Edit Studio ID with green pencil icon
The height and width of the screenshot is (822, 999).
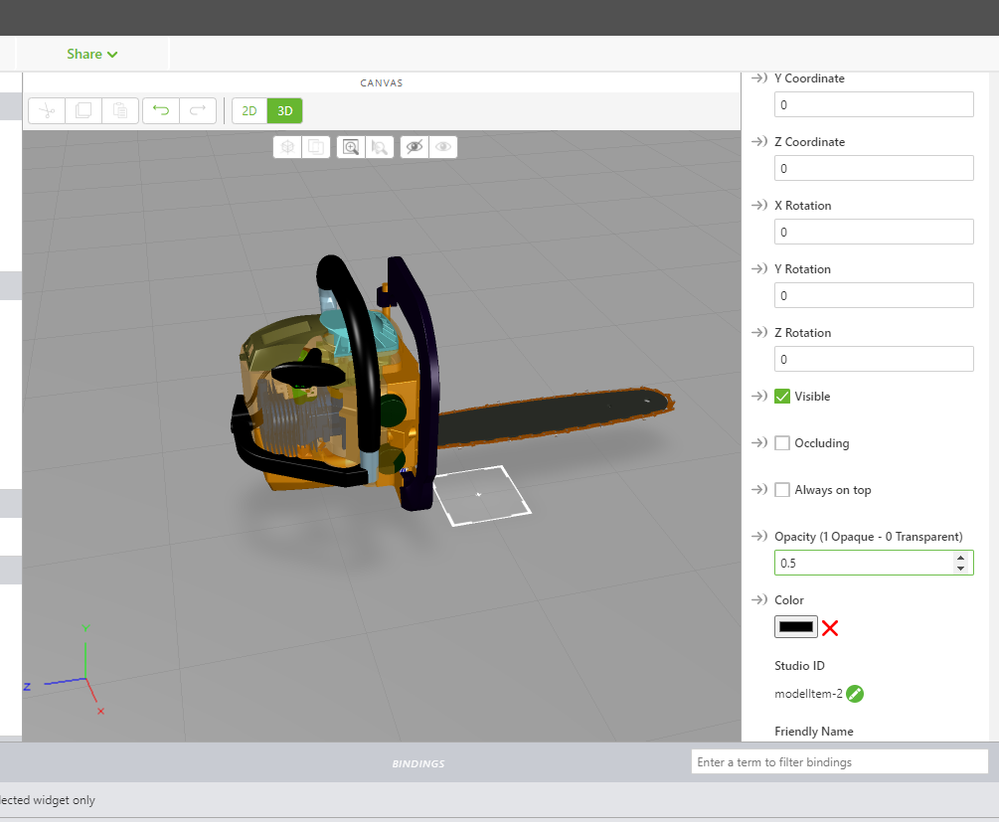855,693
